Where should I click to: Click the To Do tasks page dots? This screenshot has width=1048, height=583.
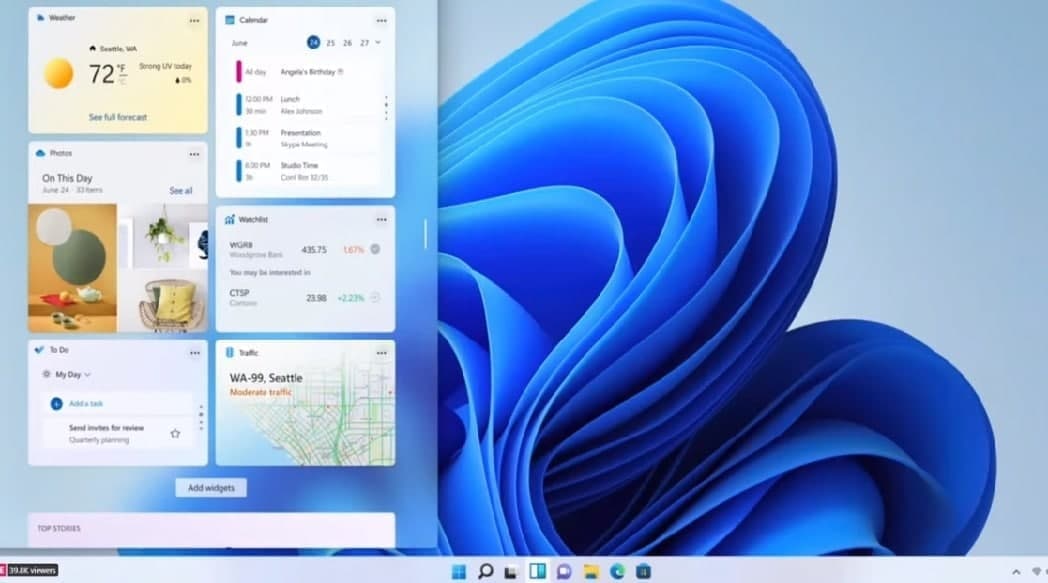[x=201, y=417]
